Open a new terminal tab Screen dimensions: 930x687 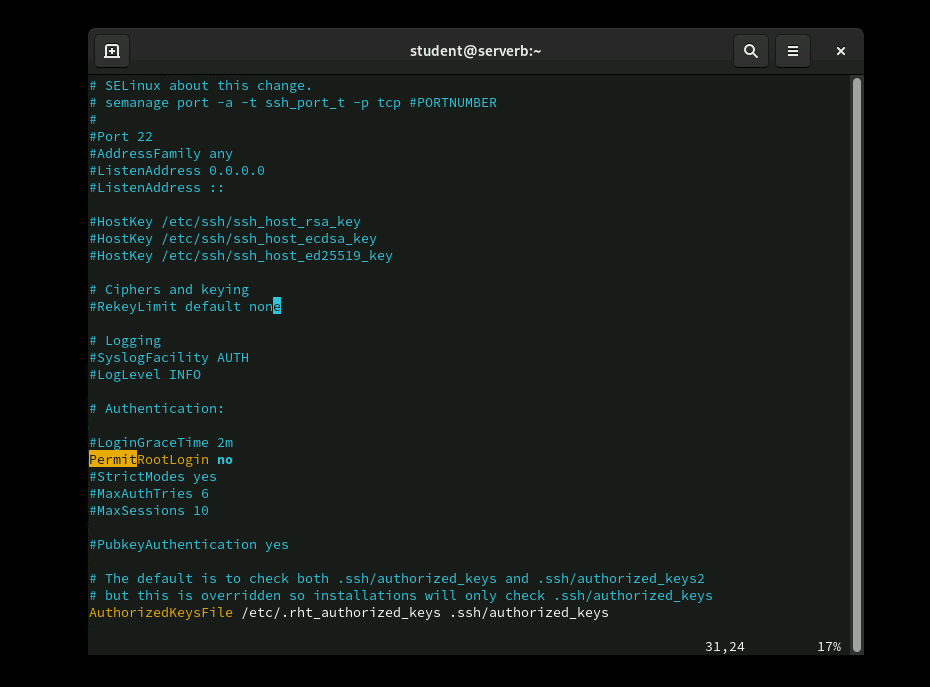click(112, 51)
